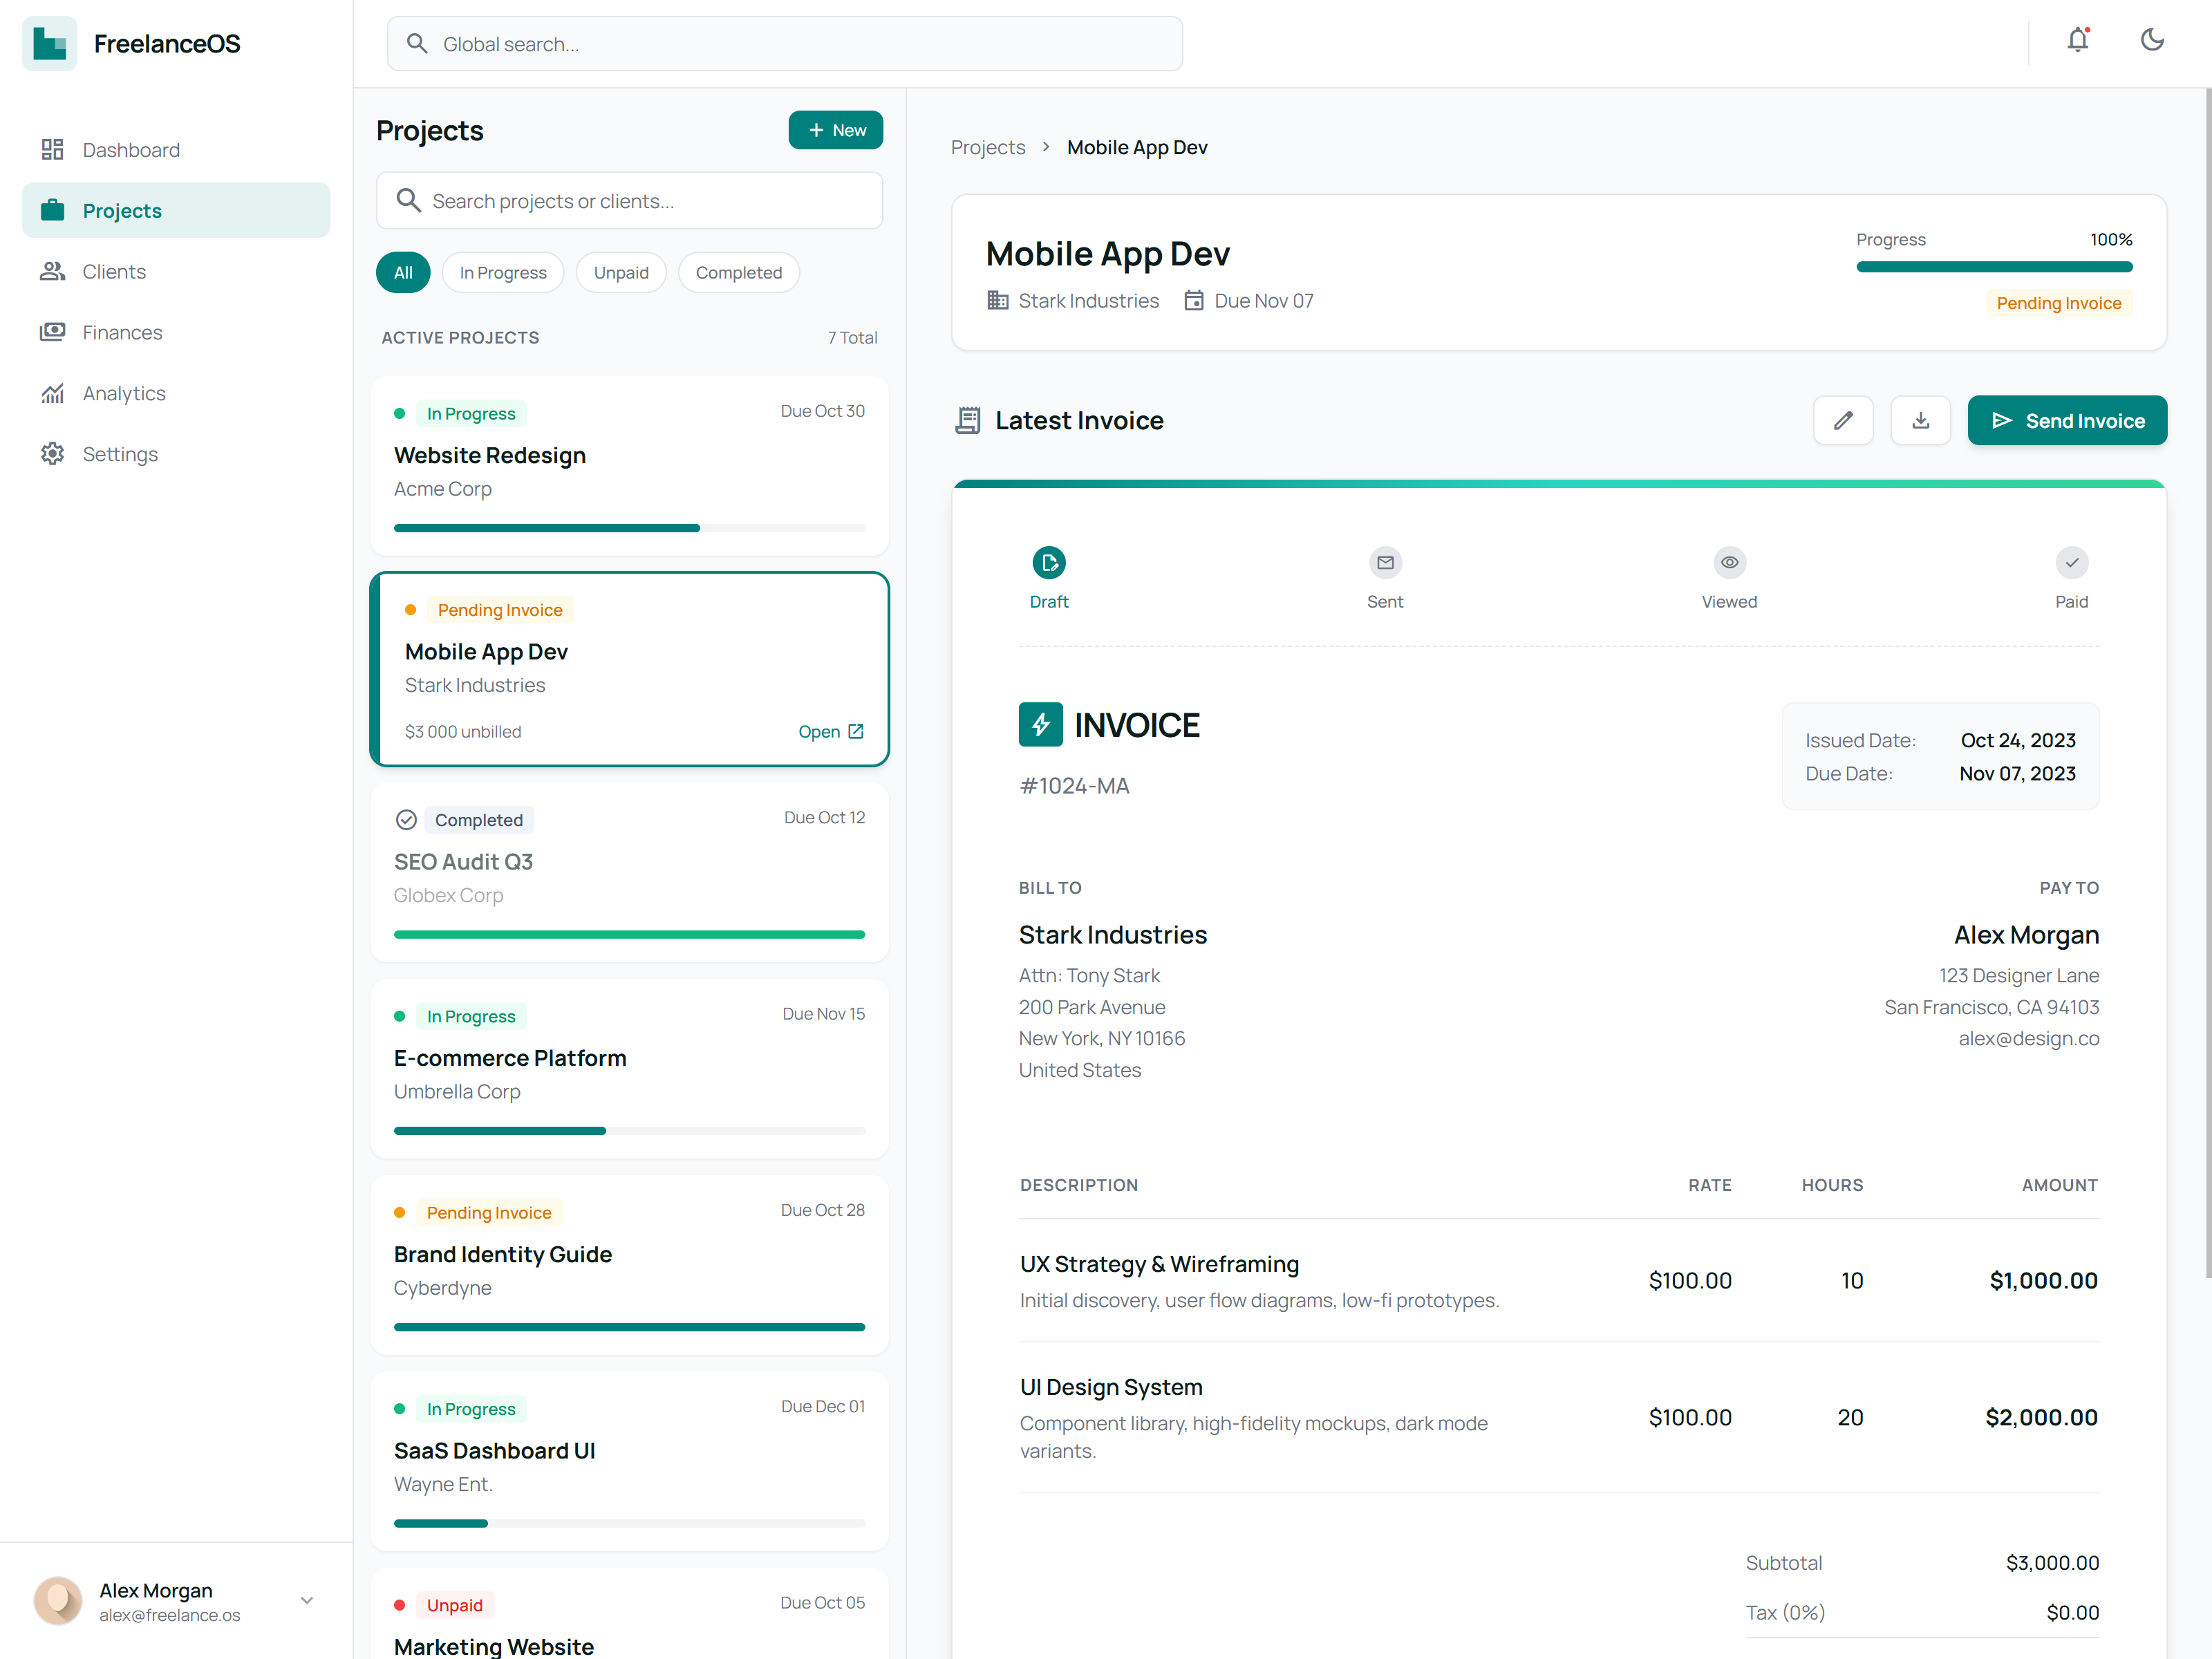
Task: Click the Draft status step icon
Action: coord(1048,563)
